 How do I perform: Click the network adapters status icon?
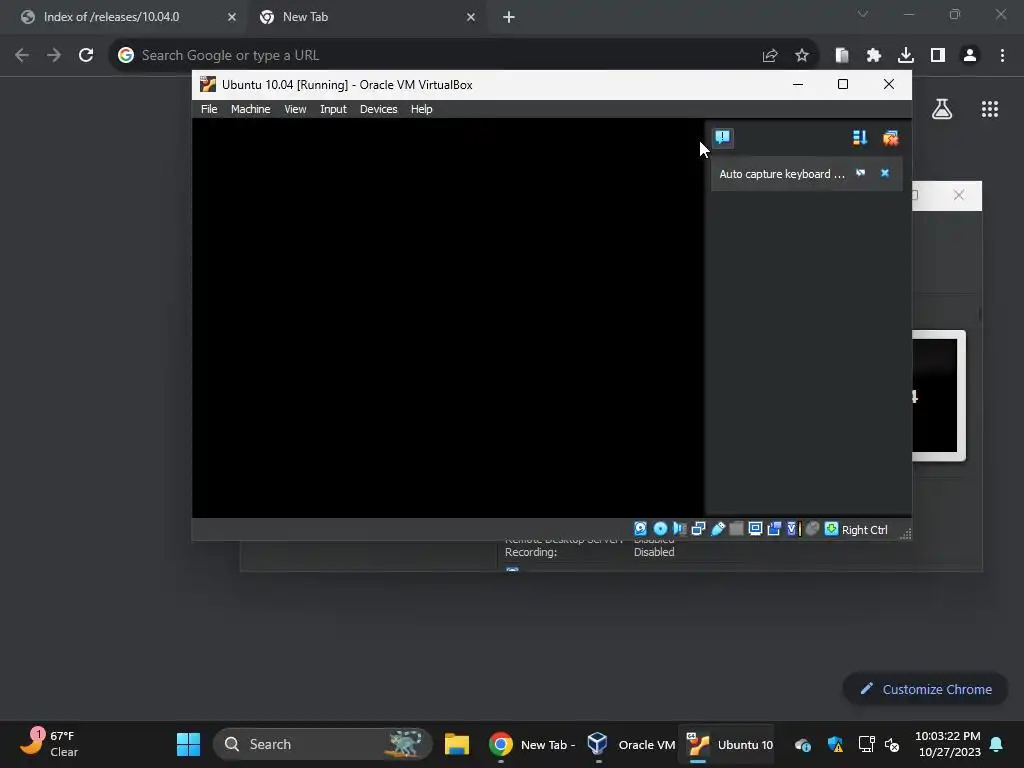click(x=698, y=529)
